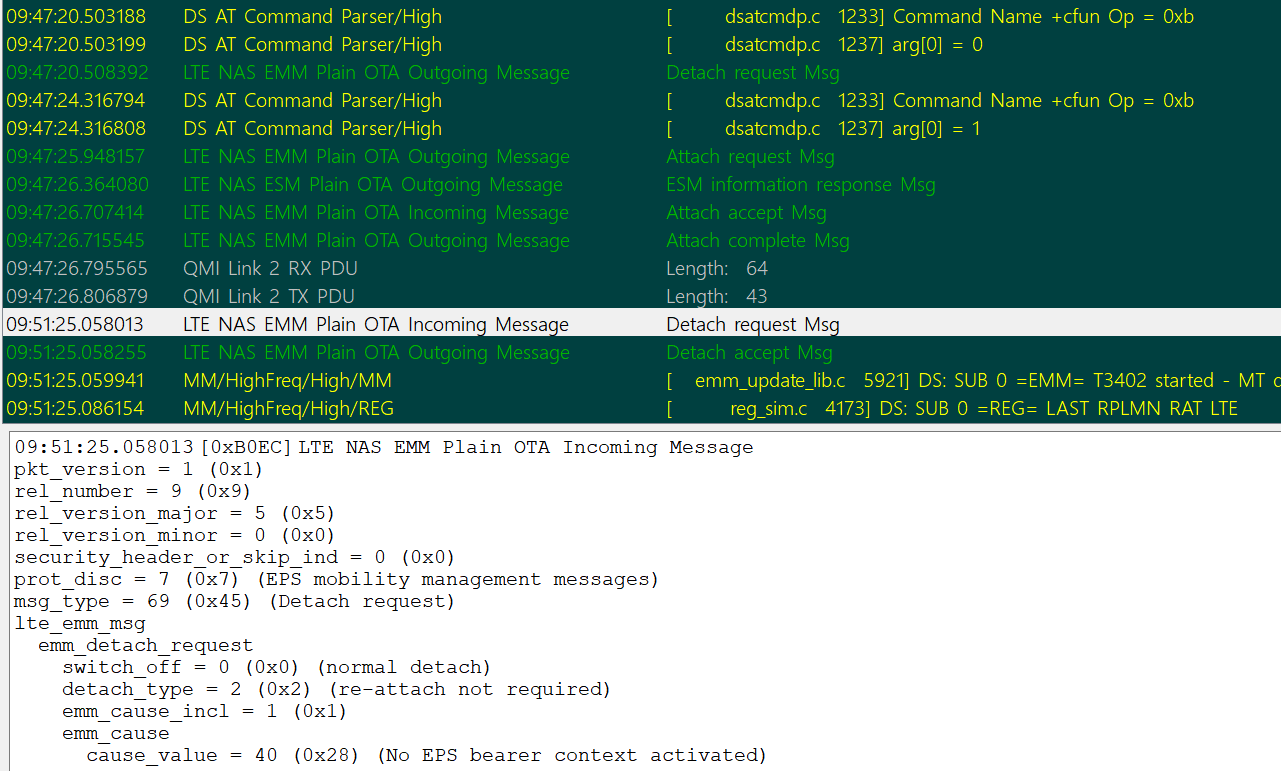Select the Attach accept Msg row
The image size is (1281, 771).
[x=640, y=212]
